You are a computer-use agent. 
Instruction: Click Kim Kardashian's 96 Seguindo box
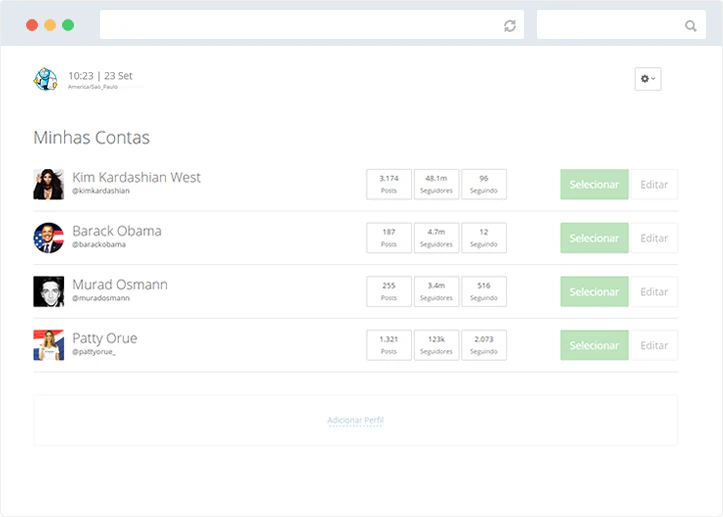484,184
